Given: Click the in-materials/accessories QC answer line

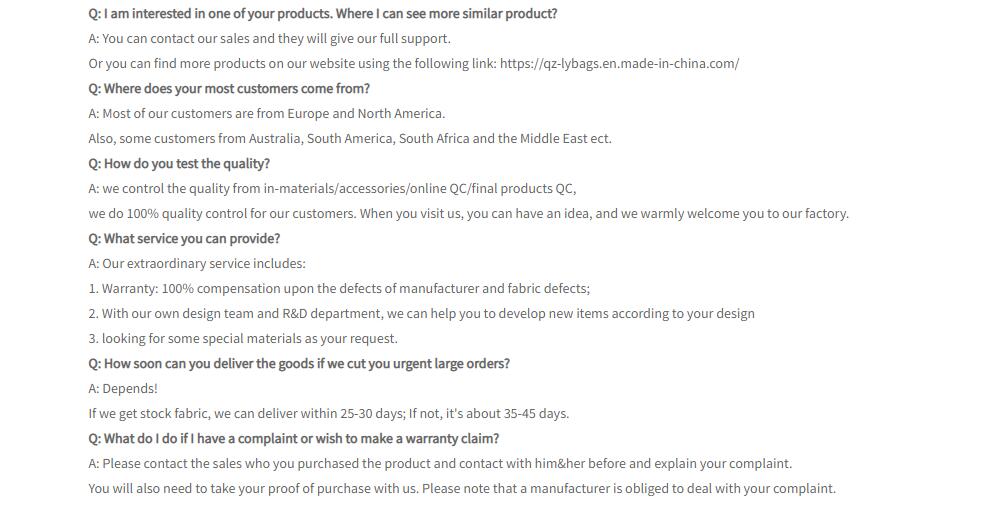Looking at the screenshot, I should 332,189.
